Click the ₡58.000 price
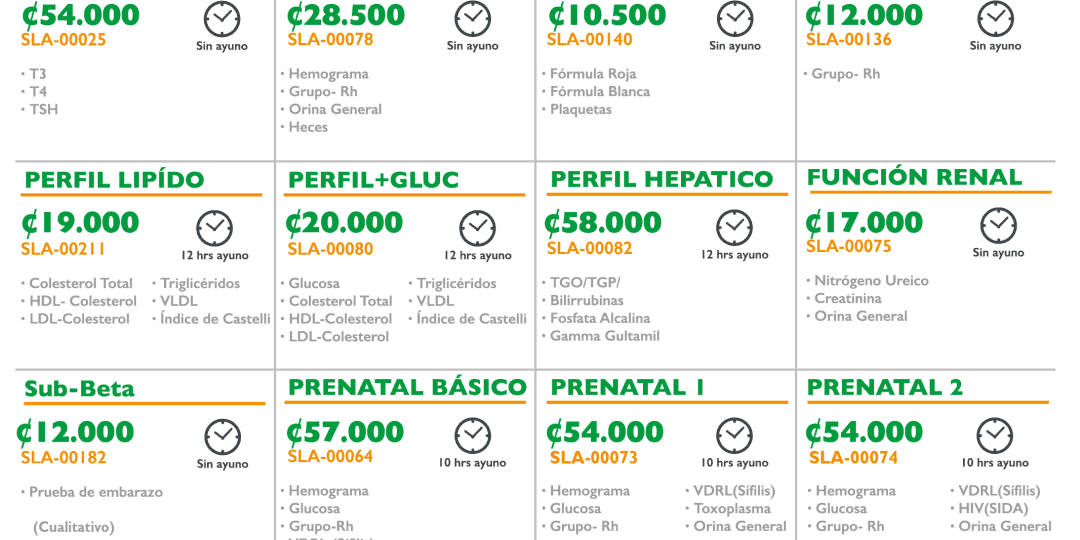 coord(603,222)
